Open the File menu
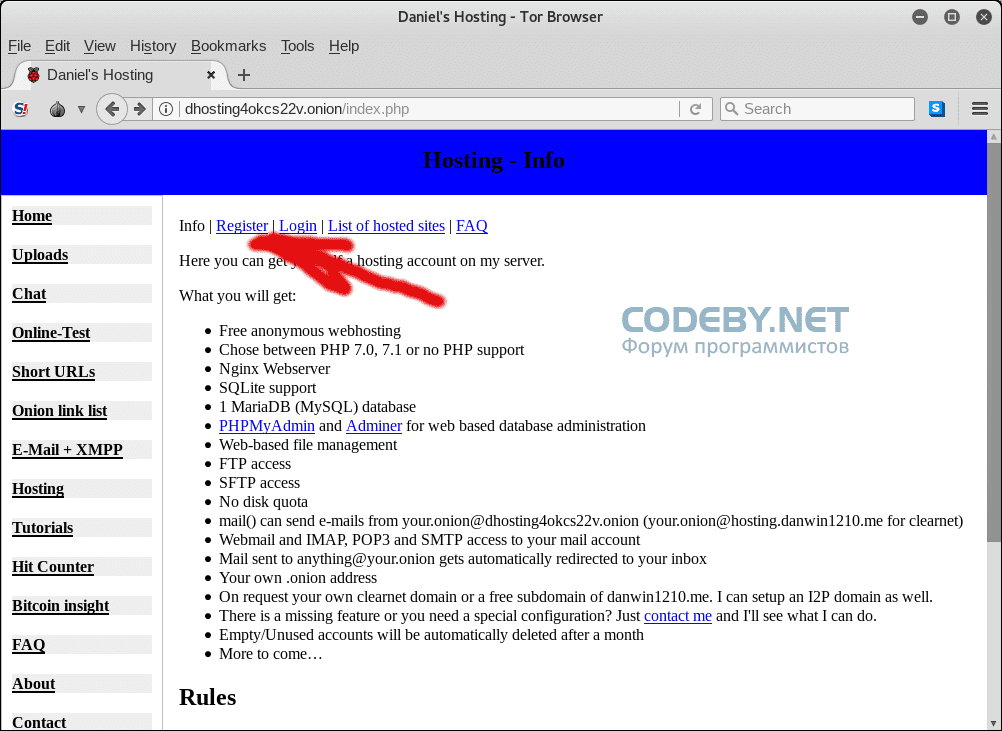 tap(19, 46)
